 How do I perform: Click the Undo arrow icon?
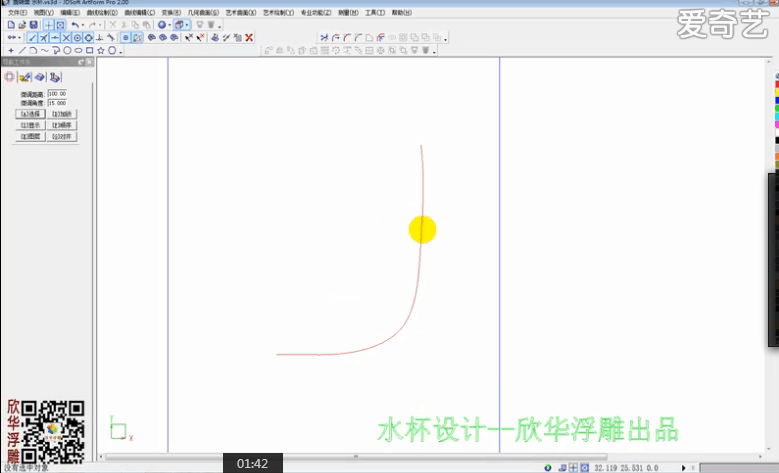[x=75, y=25]
